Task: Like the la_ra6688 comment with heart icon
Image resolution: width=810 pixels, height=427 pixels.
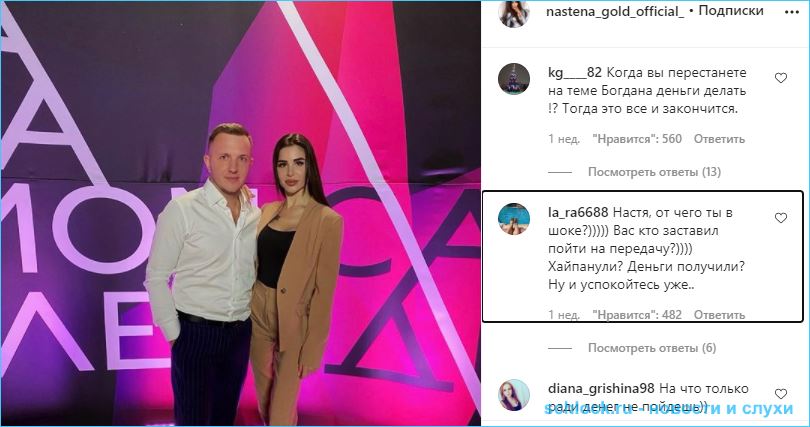Action: (x=781, y=218)
